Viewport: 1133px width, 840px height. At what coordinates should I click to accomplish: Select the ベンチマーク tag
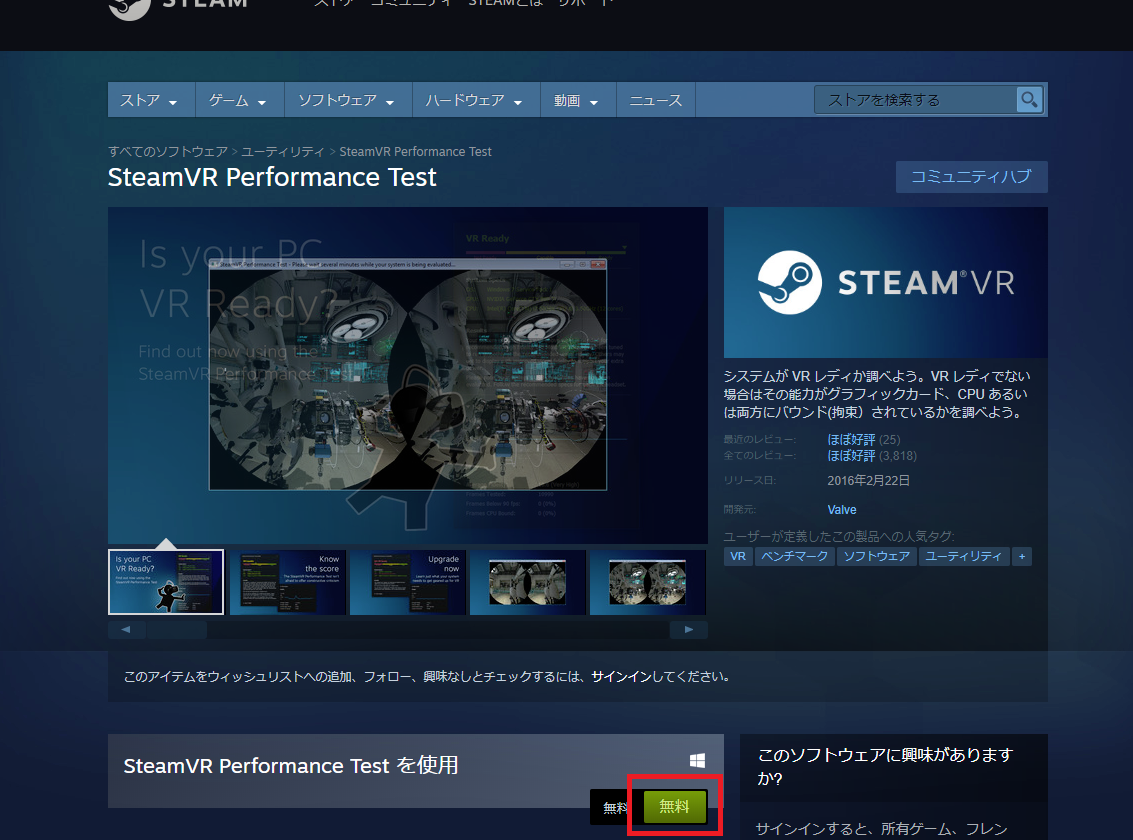(x=795, y=556)
